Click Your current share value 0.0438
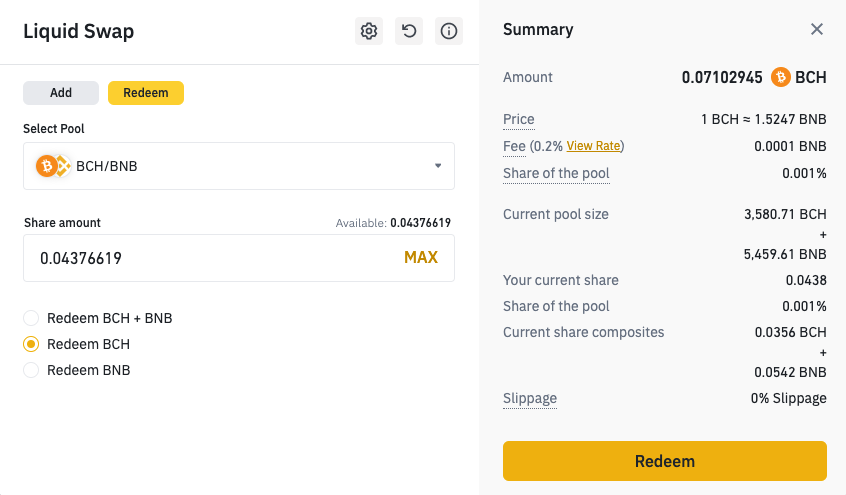 [806, 280]
